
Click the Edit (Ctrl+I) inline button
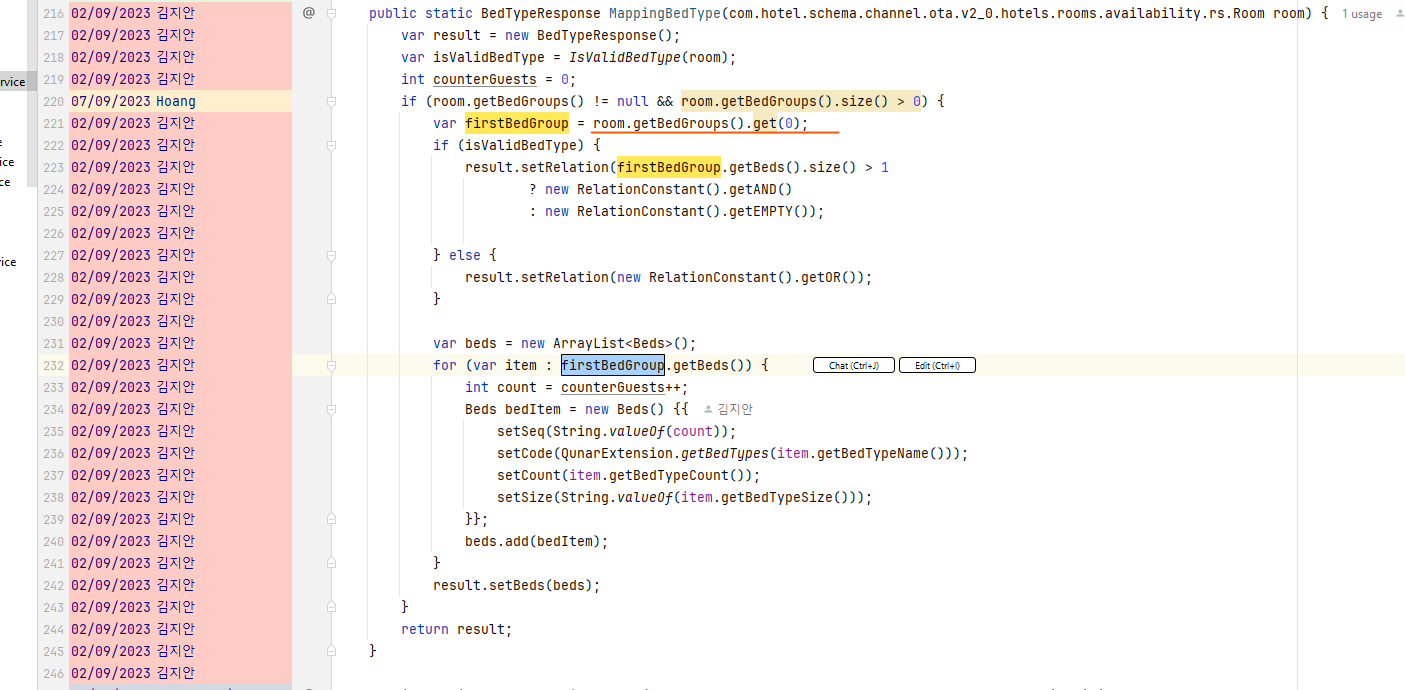tap(937, 365)
